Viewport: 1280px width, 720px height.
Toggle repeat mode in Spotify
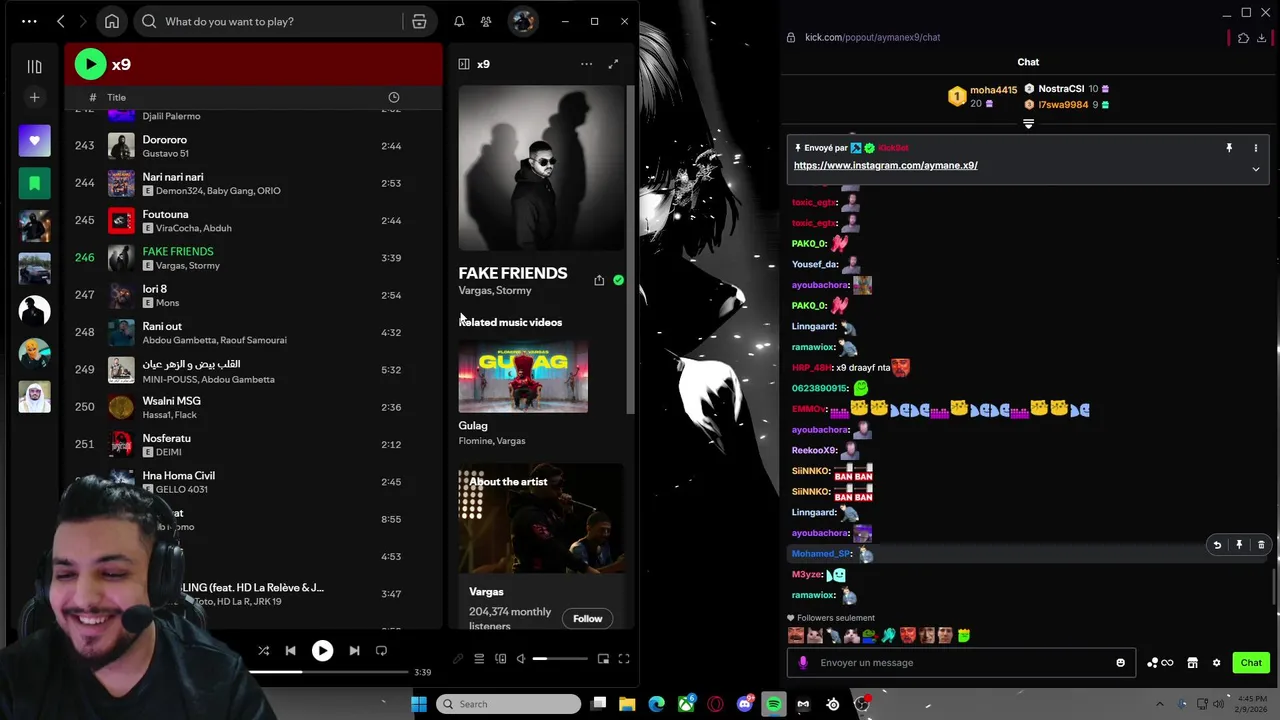(x=381, y=650)
